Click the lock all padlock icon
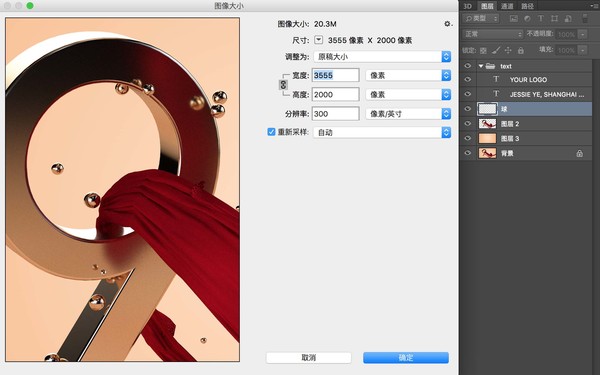Screen dimensions: 600x375 point(520,50)
